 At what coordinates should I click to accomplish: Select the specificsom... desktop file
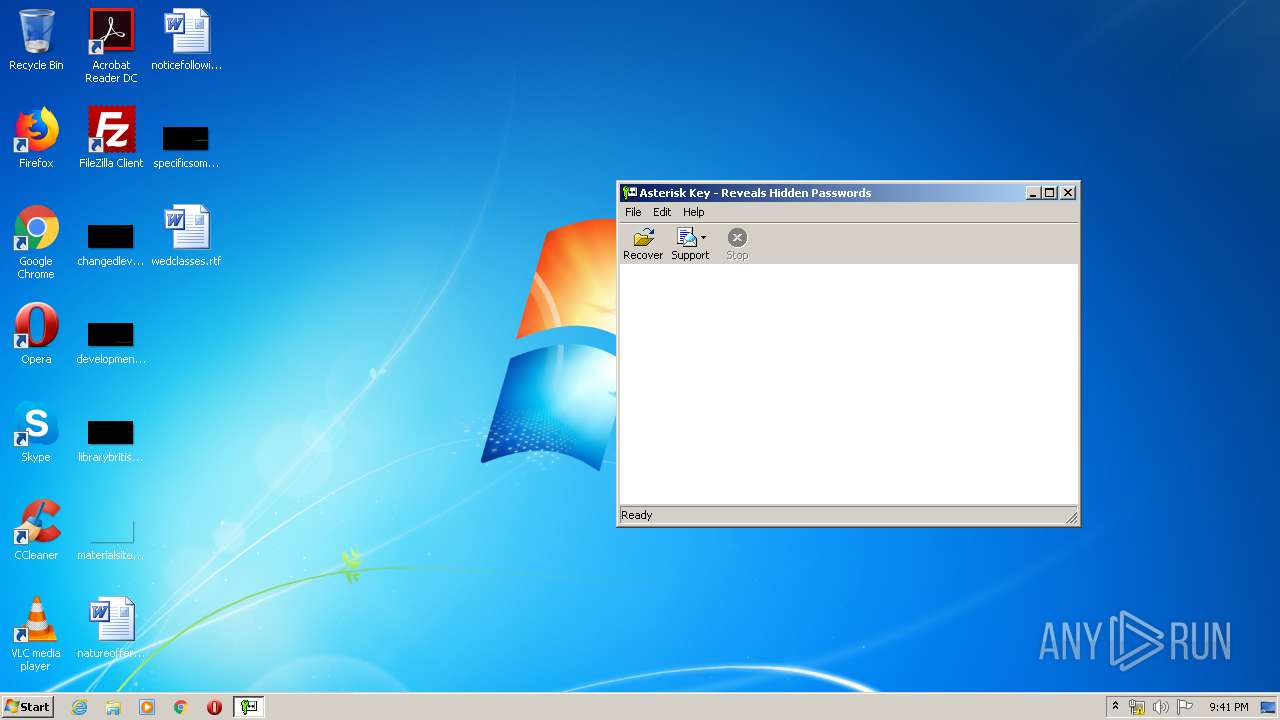186,145
